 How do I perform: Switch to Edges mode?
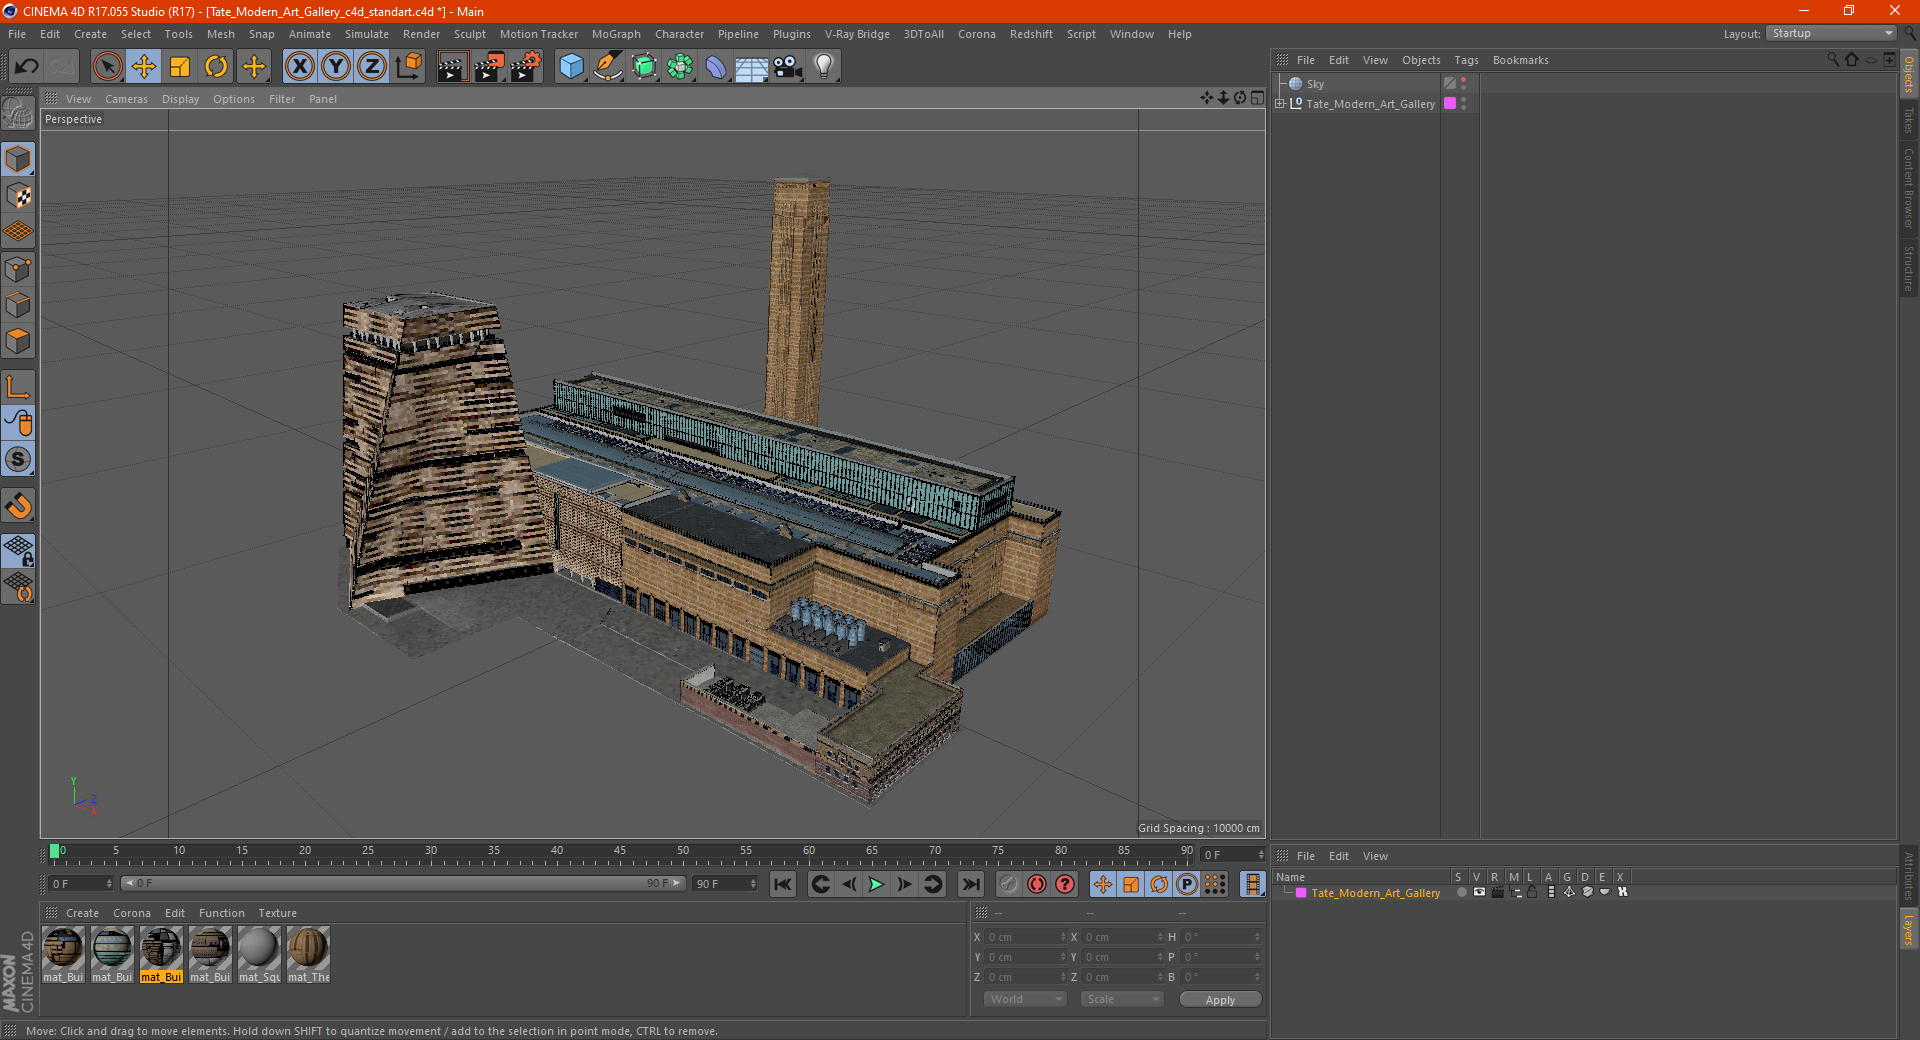click(x=18, y=305)
